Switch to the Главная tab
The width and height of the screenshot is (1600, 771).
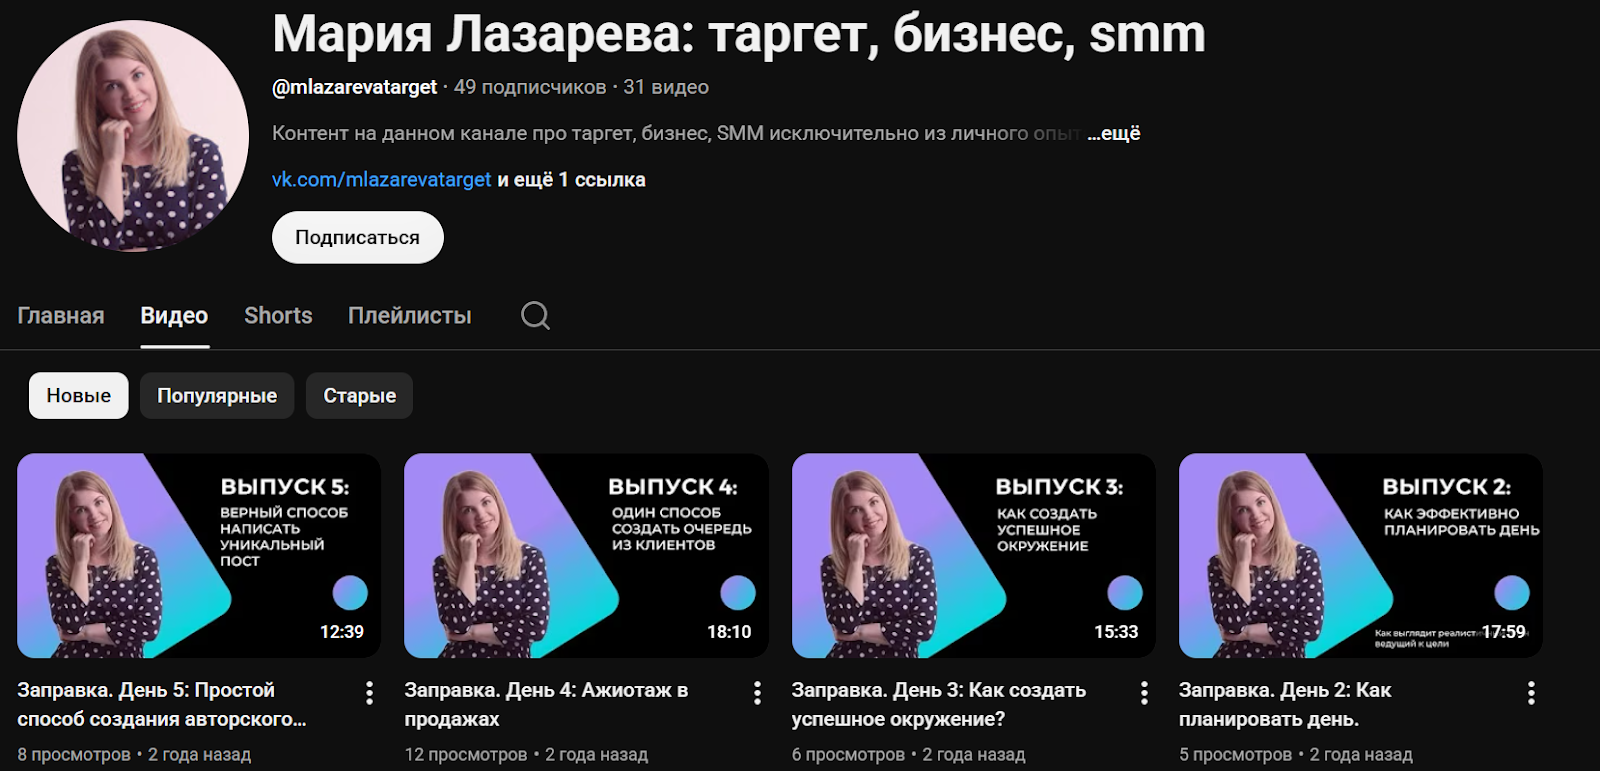61,316
